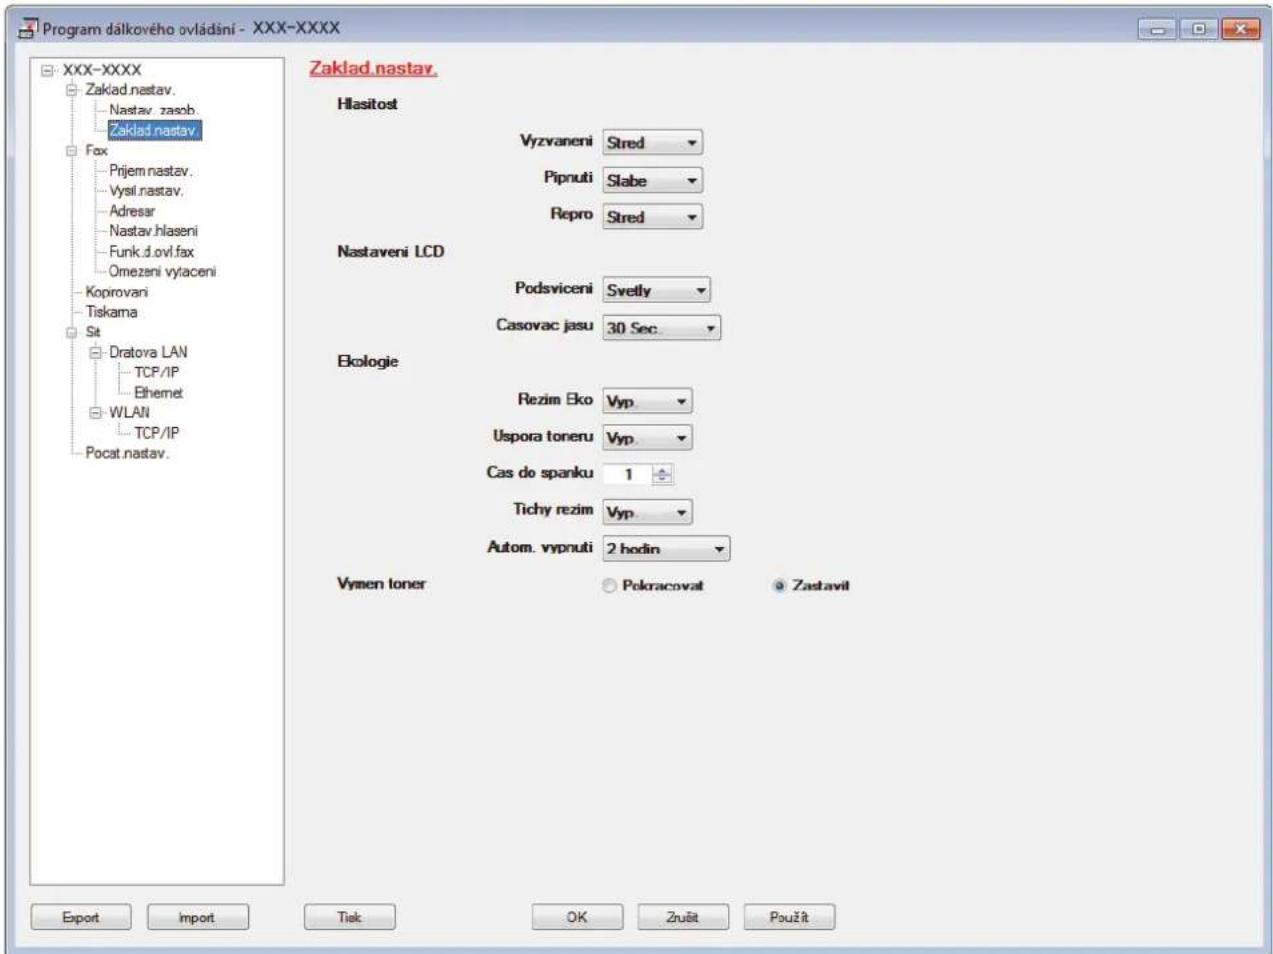Select Nastav. zasob. tree item
Viewport: 1273px width, 954px height.
153,110
